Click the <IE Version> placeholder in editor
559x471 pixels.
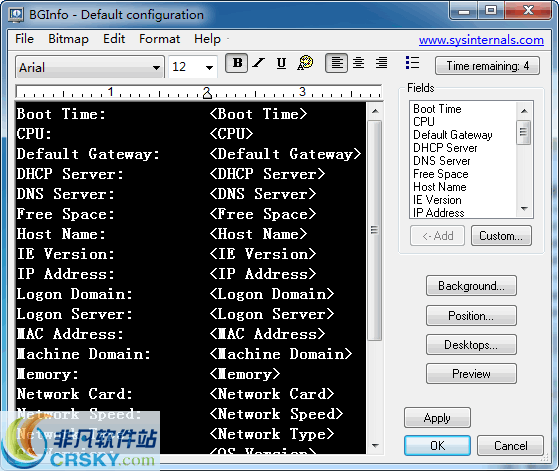tap(263, 254)
